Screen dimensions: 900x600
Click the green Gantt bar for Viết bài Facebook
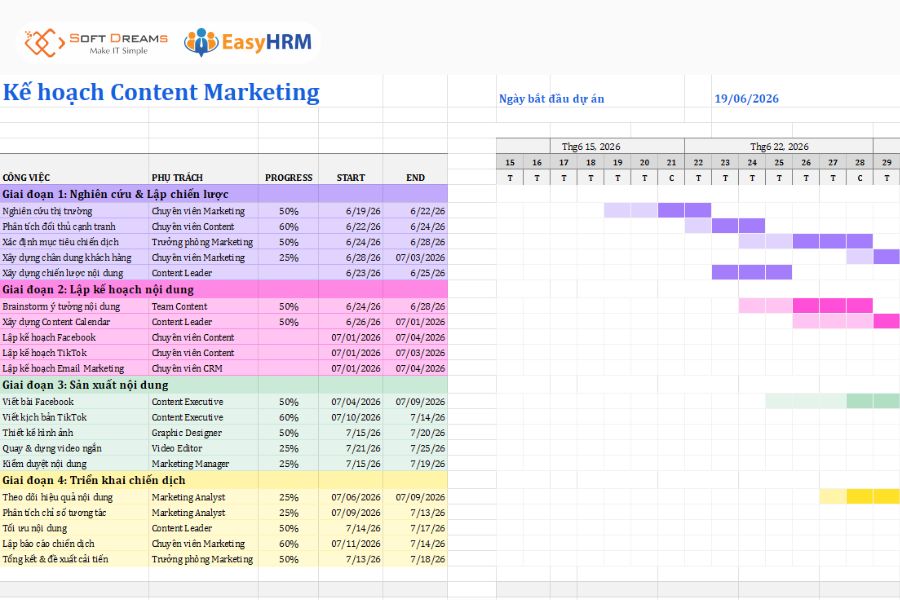[832, 401]
